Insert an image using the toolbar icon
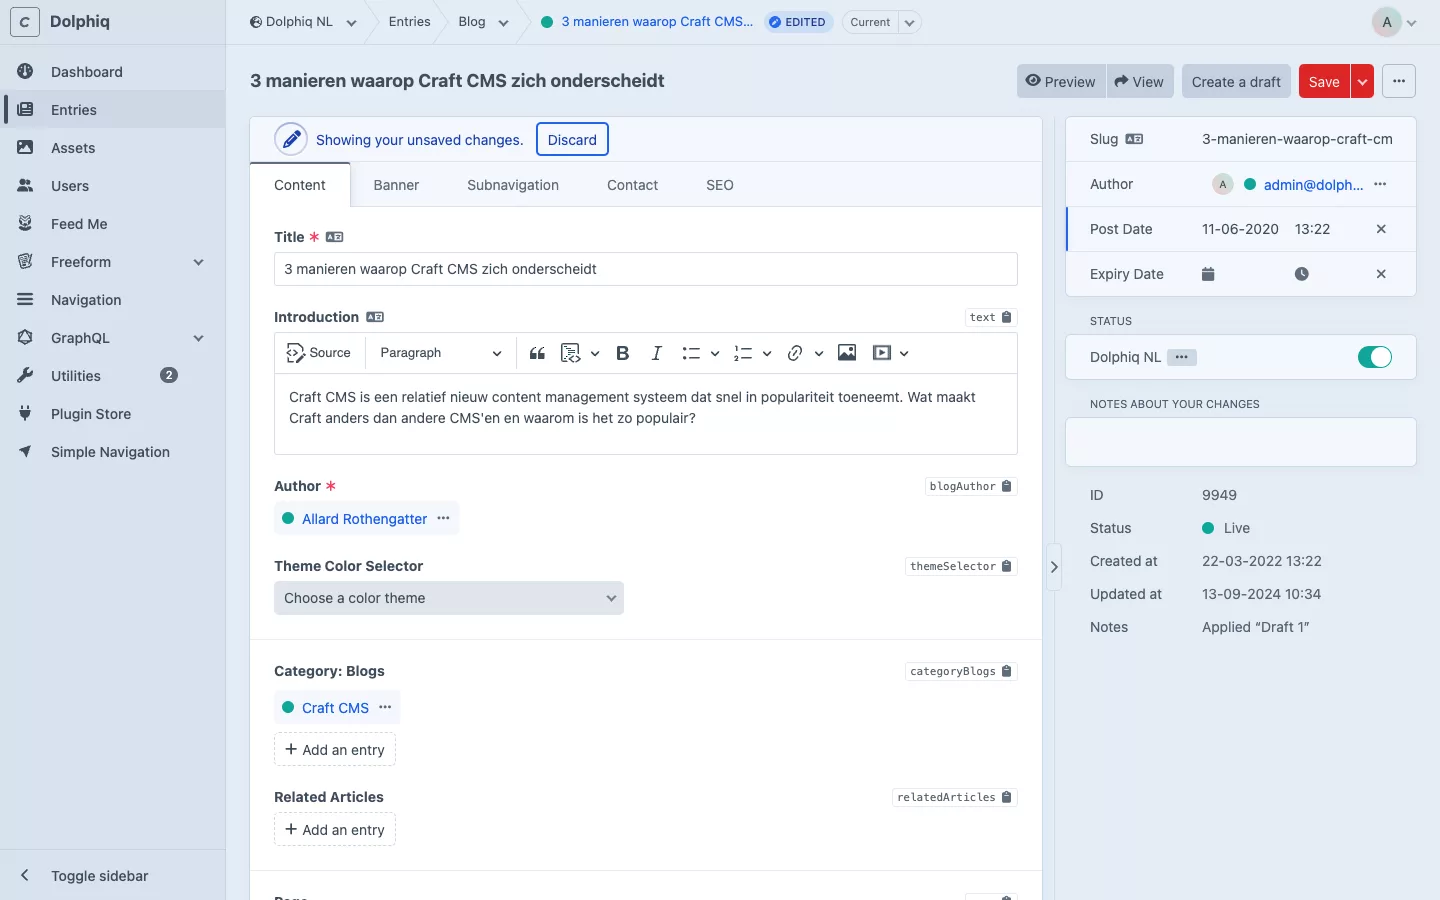 click(x=847, y=353)
